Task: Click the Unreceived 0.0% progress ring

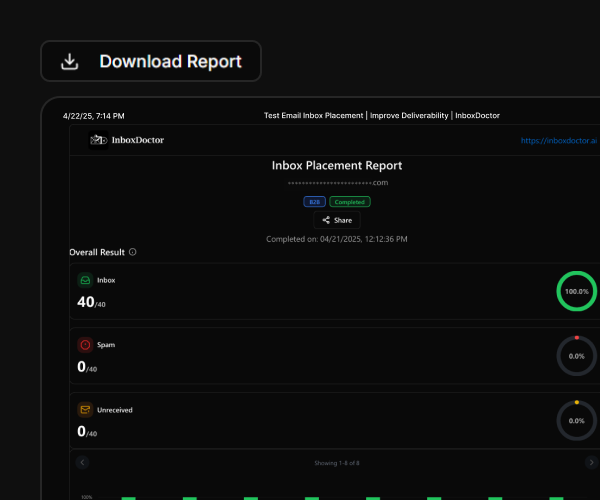Action: pos(577,420)
